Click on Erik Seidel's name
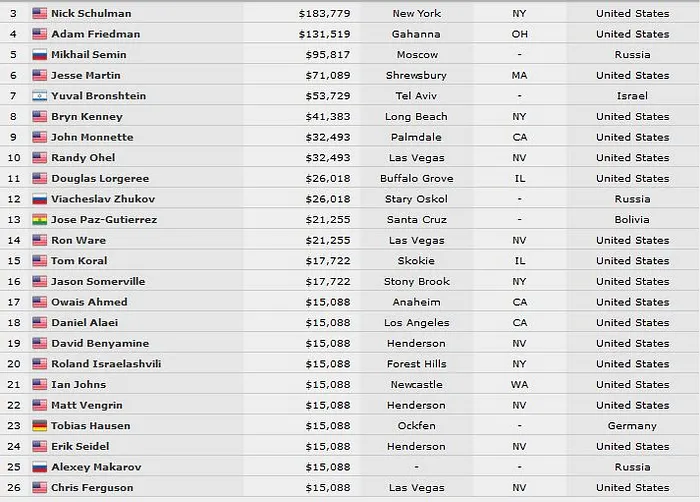 click(x=80, y=446)
